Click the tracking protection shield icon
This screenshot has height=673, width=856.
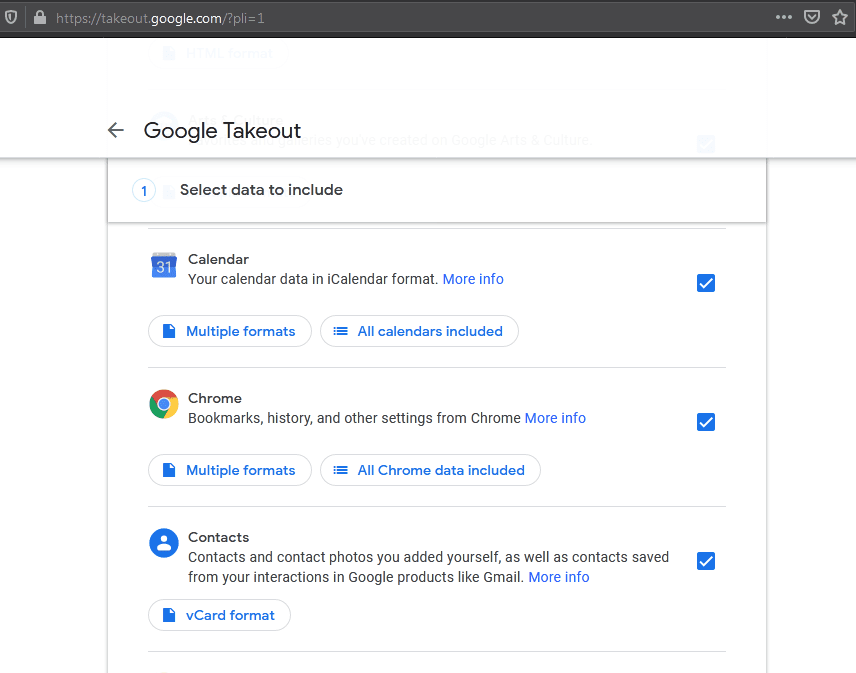12,18
